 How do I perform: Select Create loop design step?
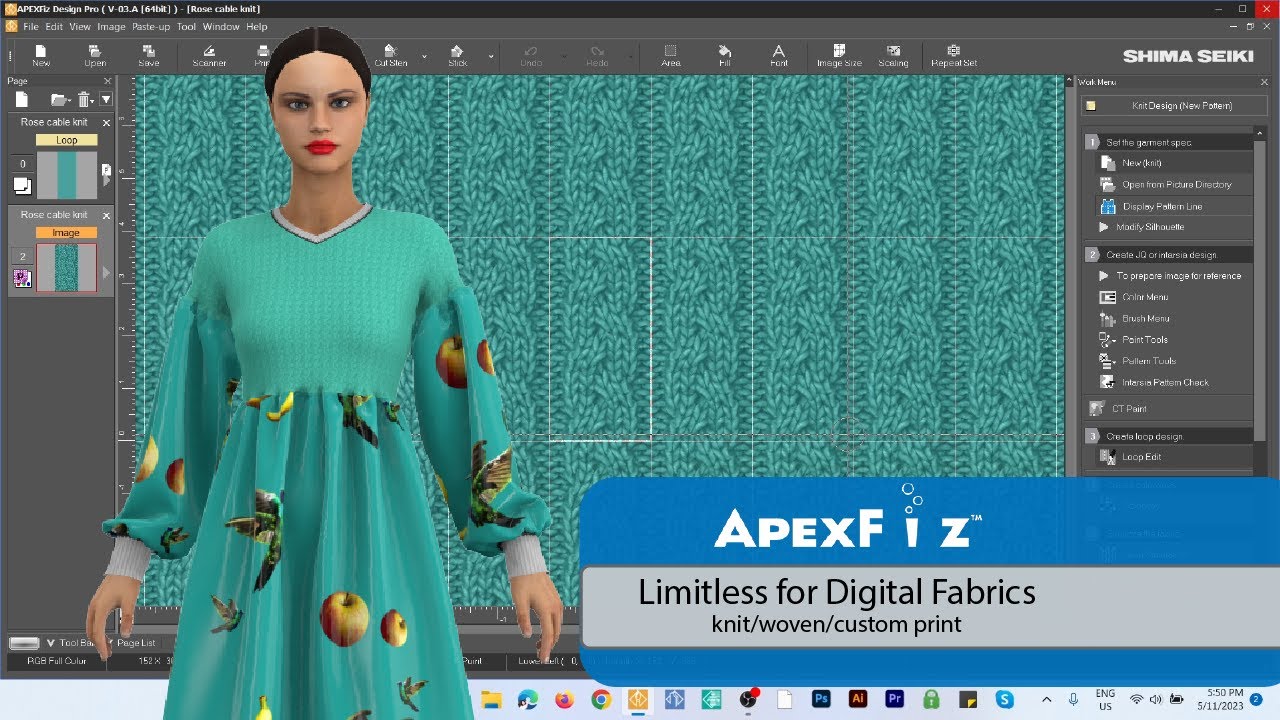1169,436
